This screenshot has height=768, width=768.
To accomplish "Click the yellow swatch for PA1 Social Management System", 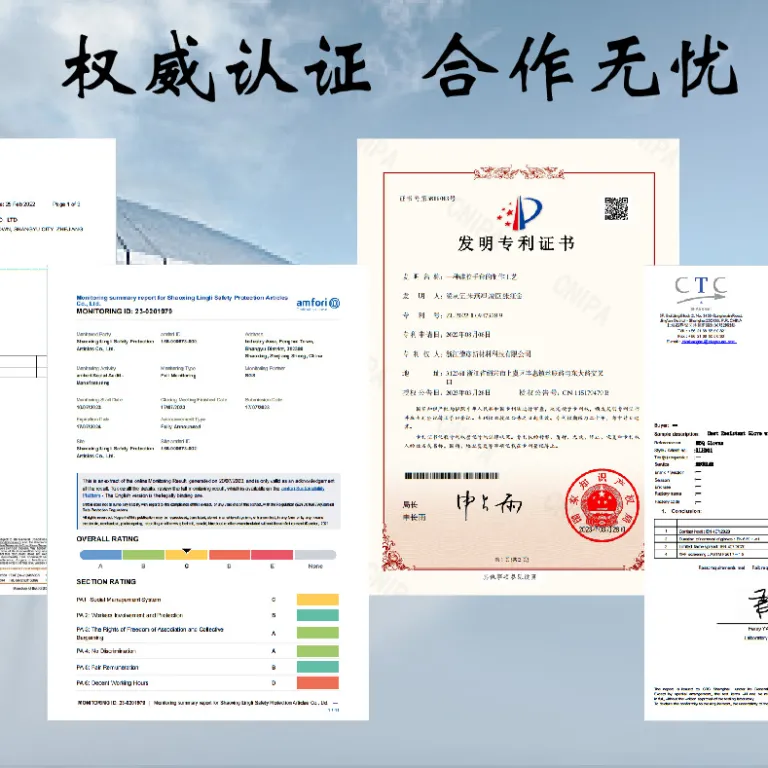I will pos(318,600).
